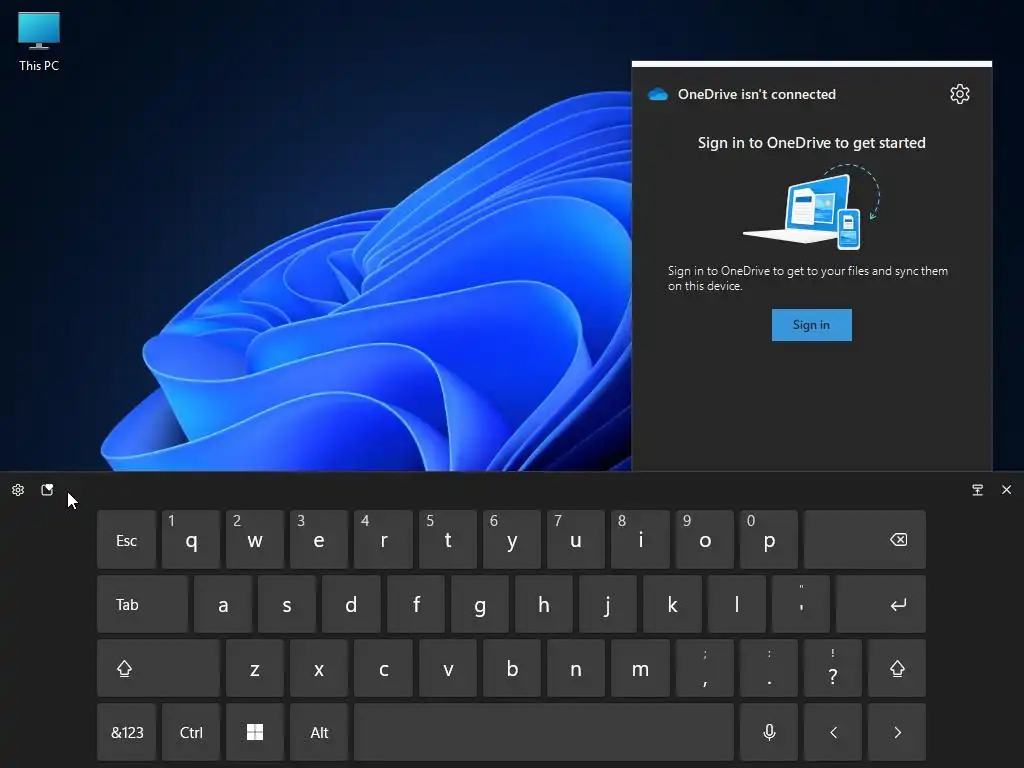Tap the s key
Image resolution: width=1024 pixels, height=768 pixels.
coord(287,604)
